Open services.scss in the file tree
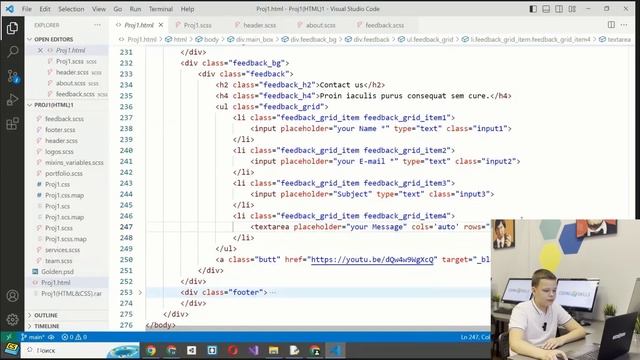 pyautogui.click(x=62, y=250)
